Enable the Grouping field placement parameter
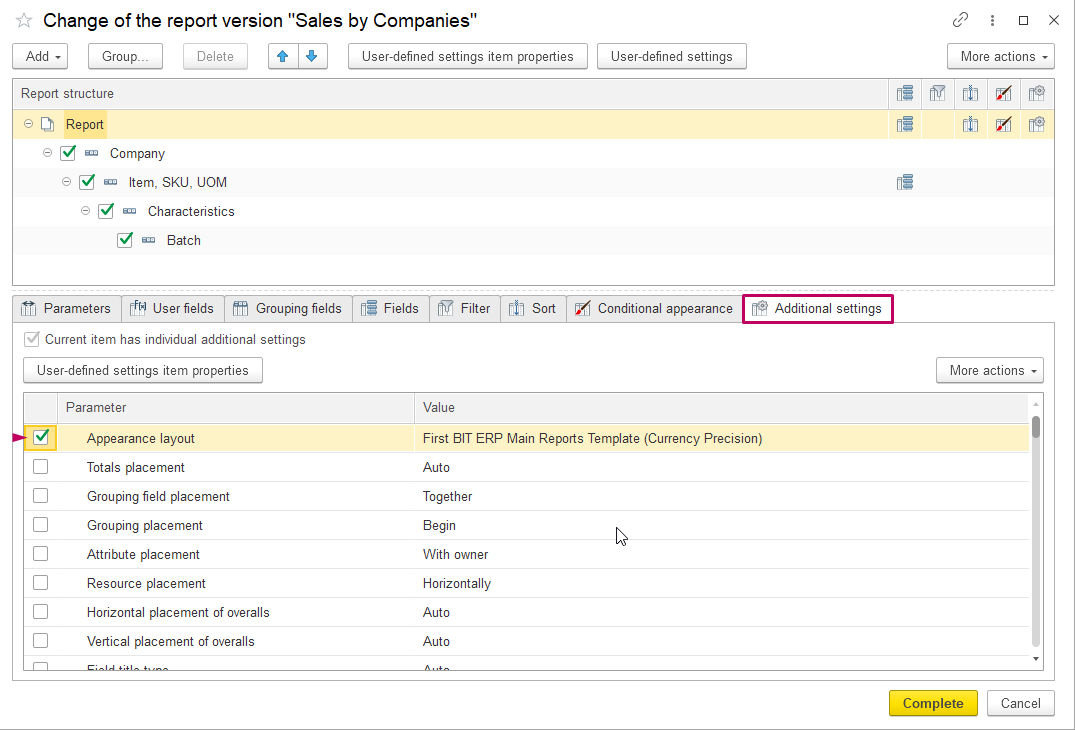 tap(40, 496)
